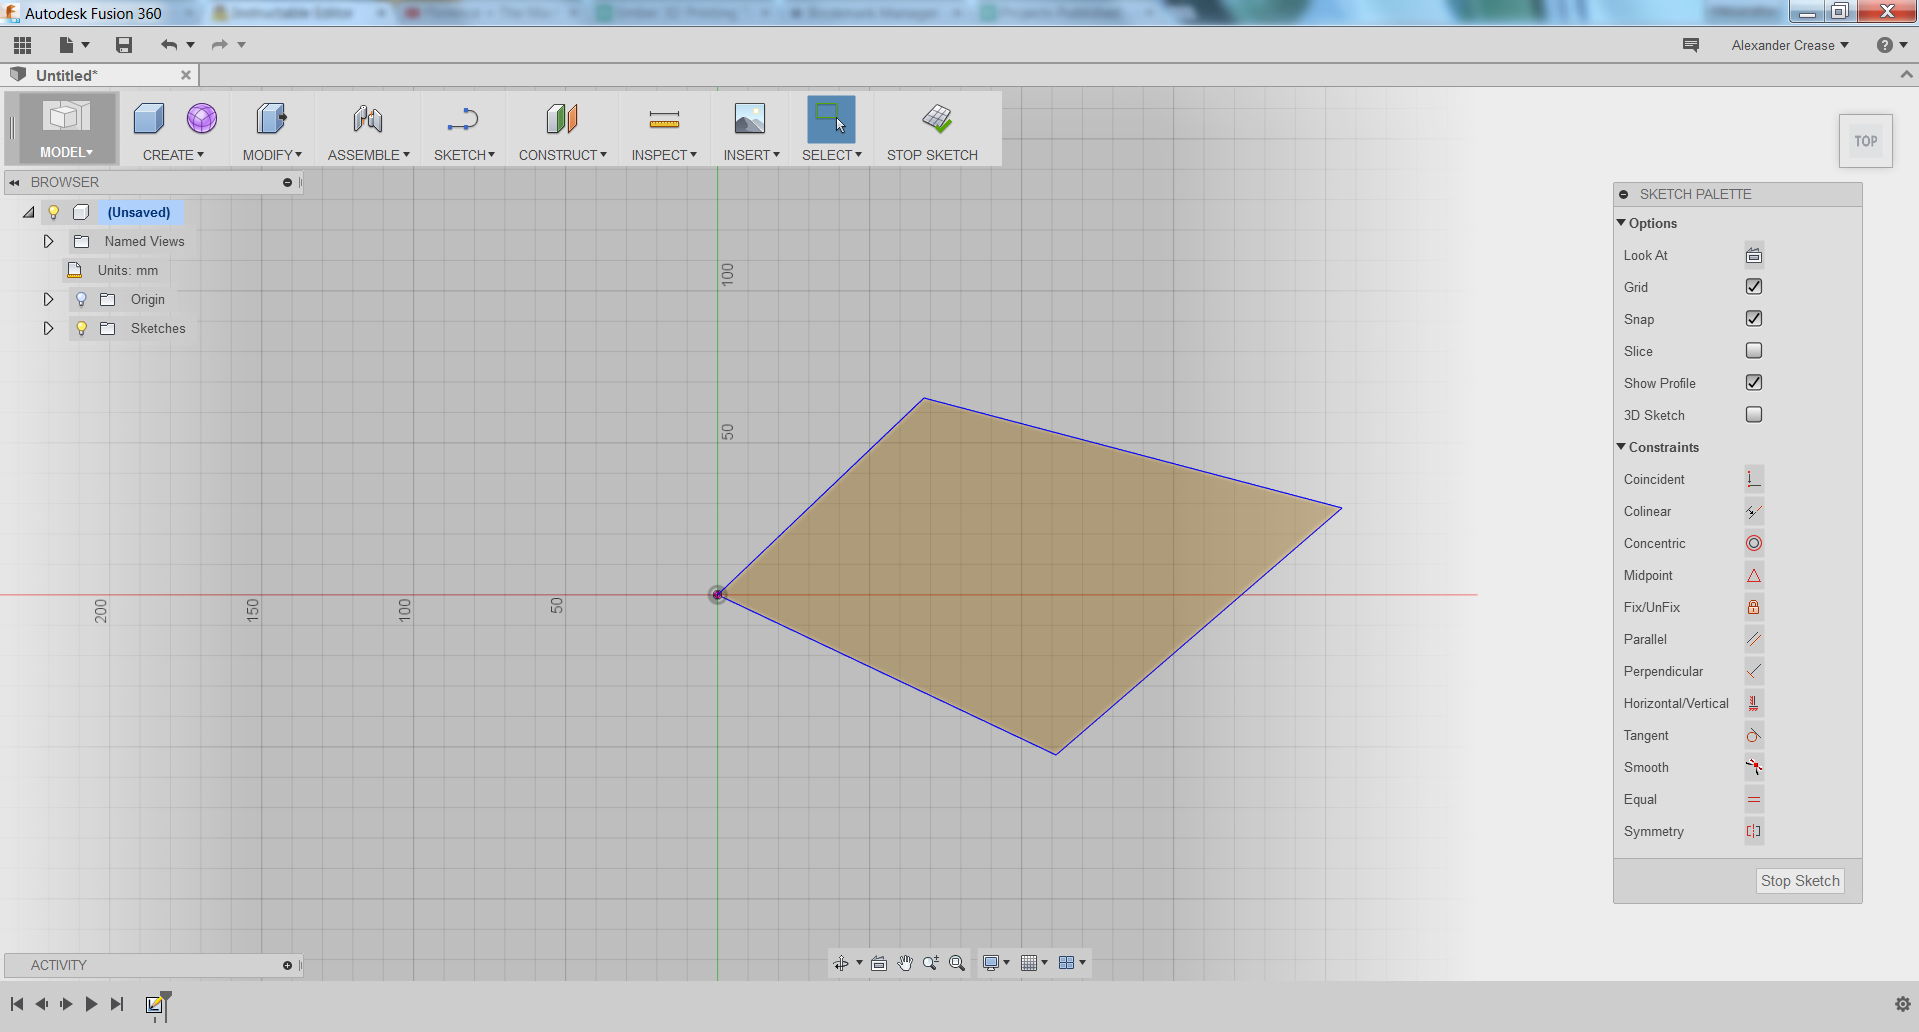The image size is (1919, 1032).
Task: Apply the Parallel constraint
Action: pyautogui.click(x=1754, y=640)
